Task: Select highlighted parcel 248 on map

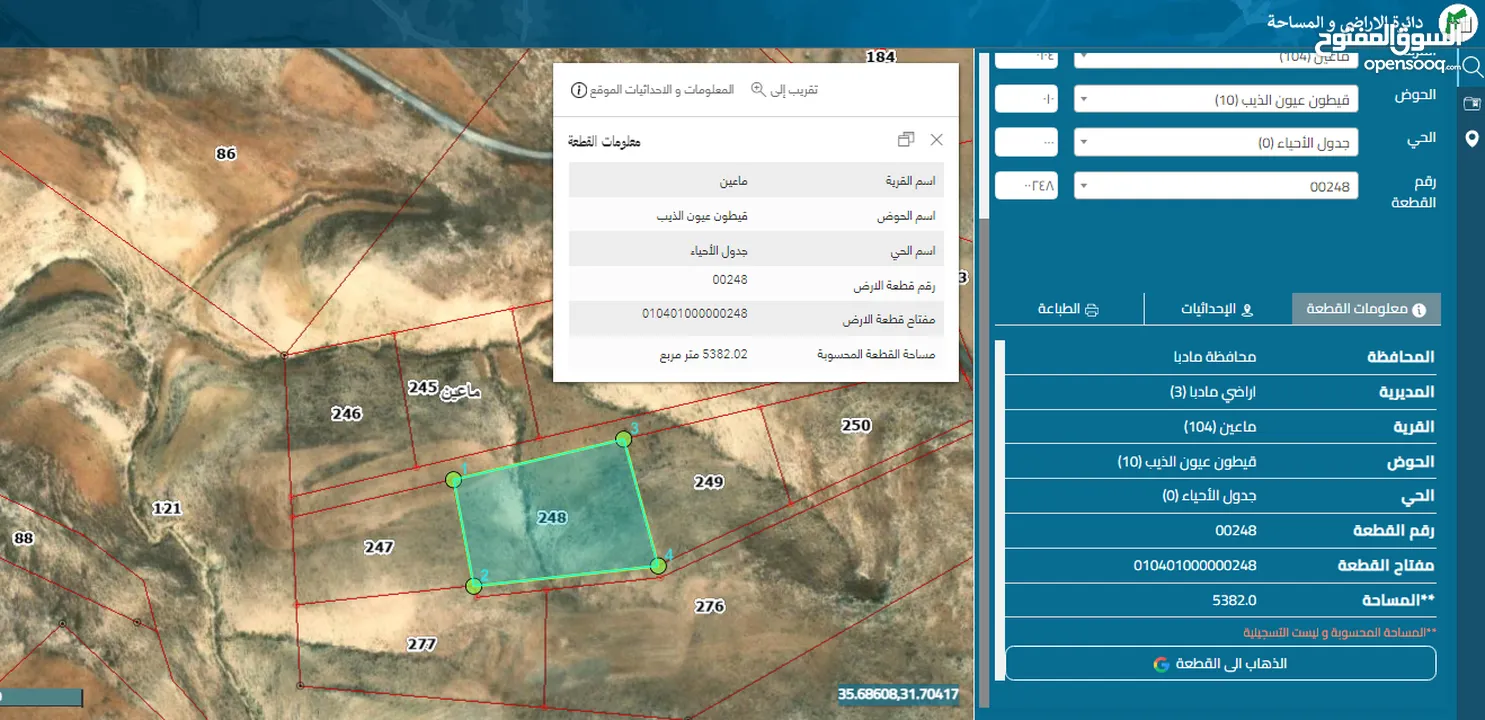Action: [x=552, y=517]
